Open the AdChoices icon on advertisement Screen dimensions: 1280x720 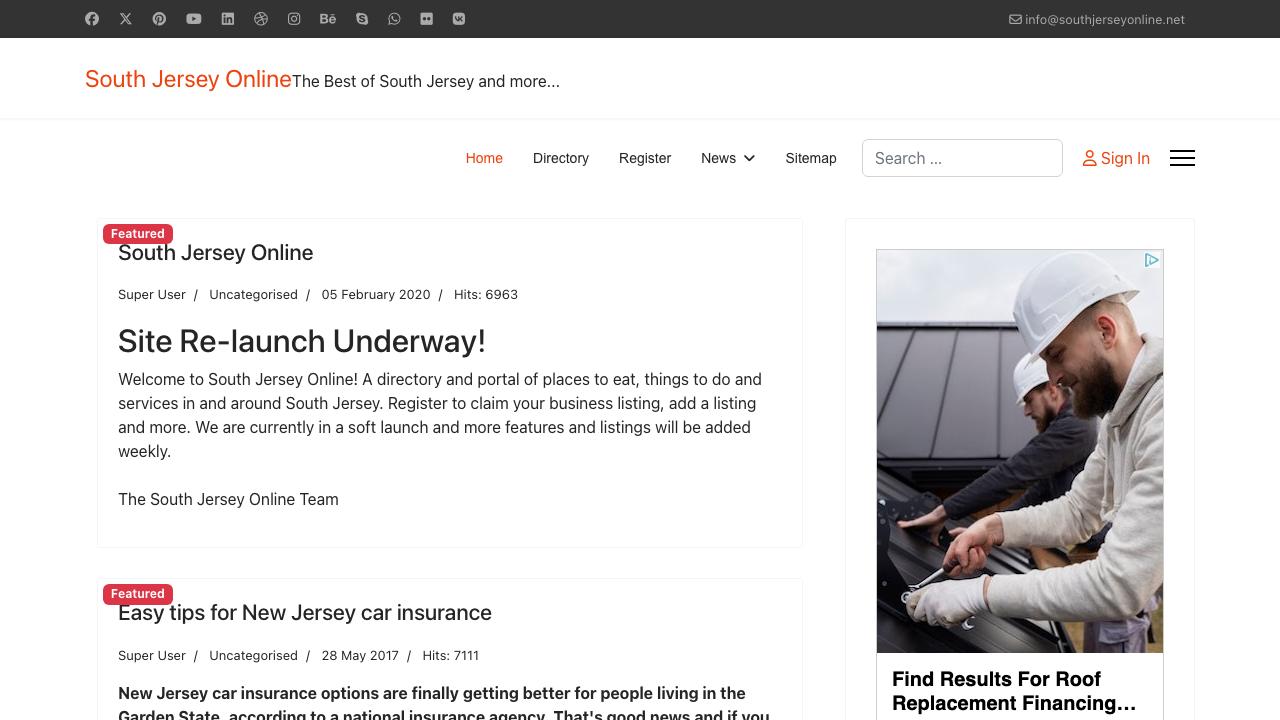tap(1151, 260)
